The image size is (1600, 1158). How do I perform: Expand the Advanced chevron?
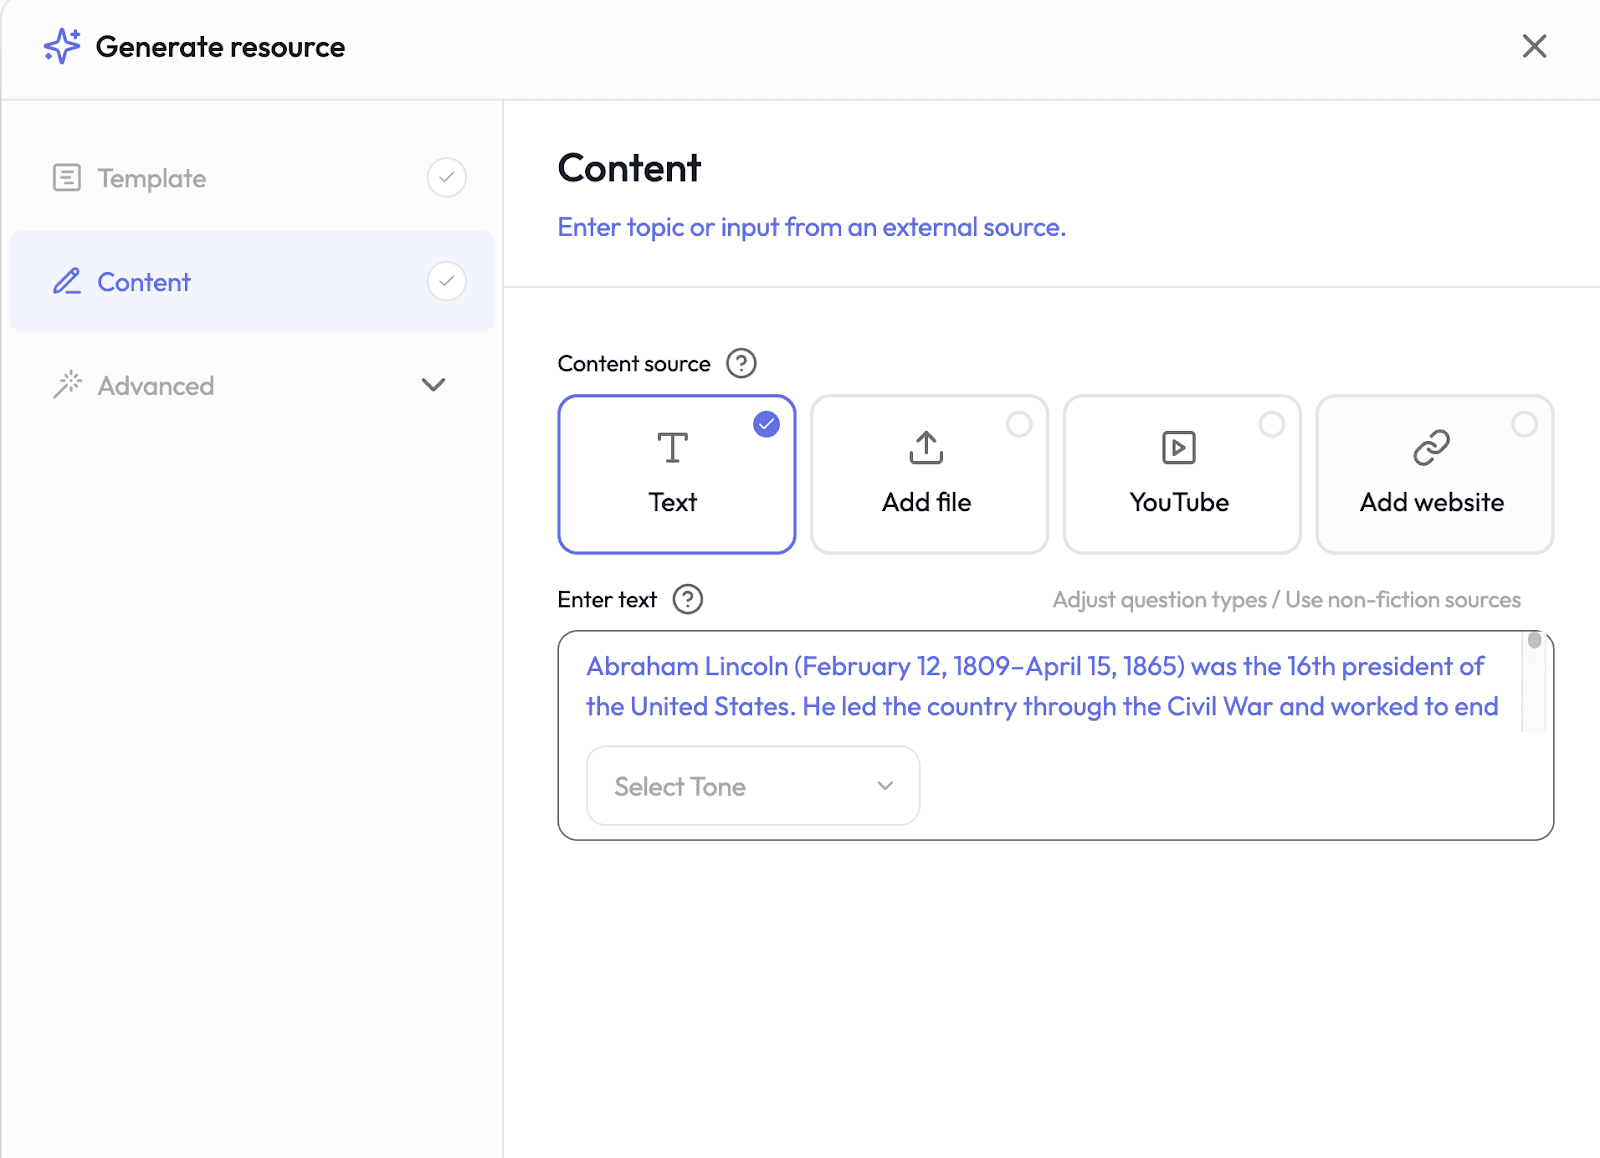point(433,385)
